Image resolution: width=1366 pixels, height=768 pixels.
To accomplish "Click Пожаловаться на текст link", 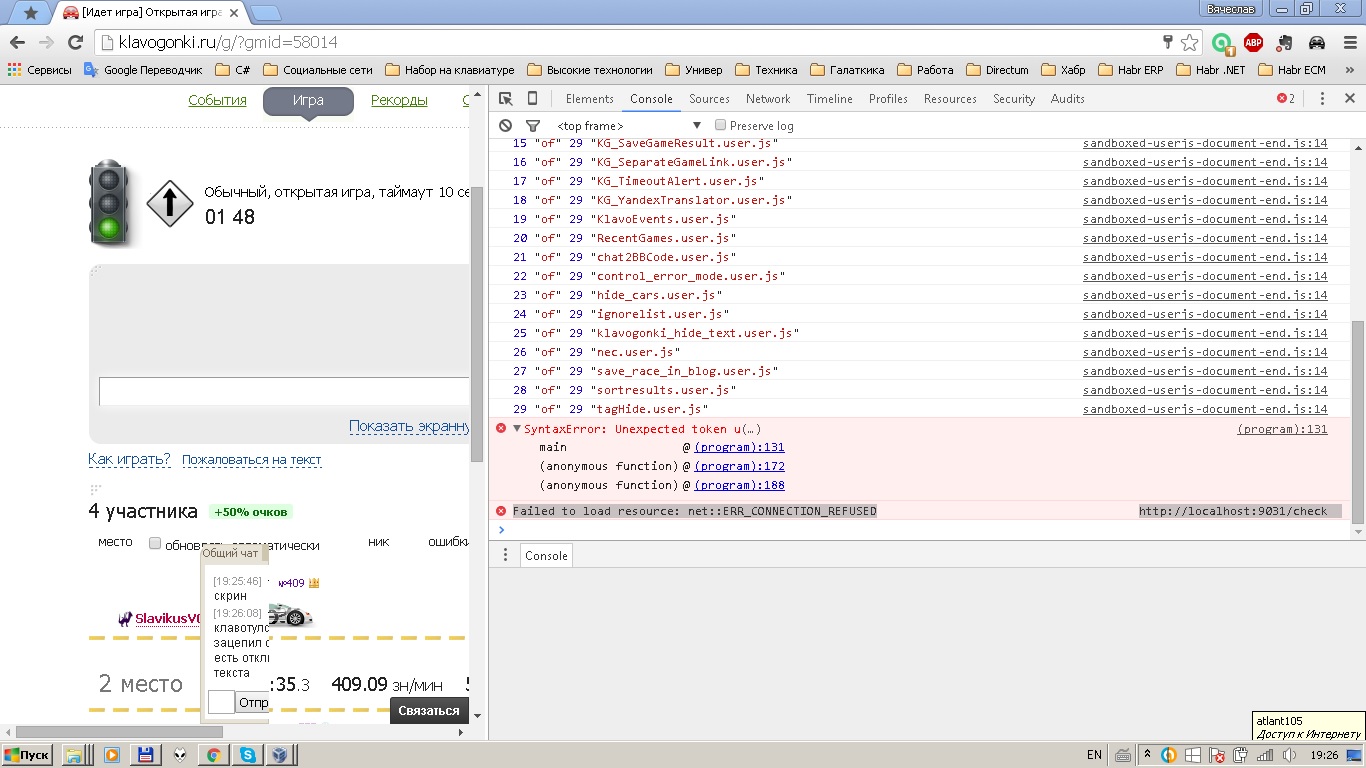I will (x=251, y=460).
